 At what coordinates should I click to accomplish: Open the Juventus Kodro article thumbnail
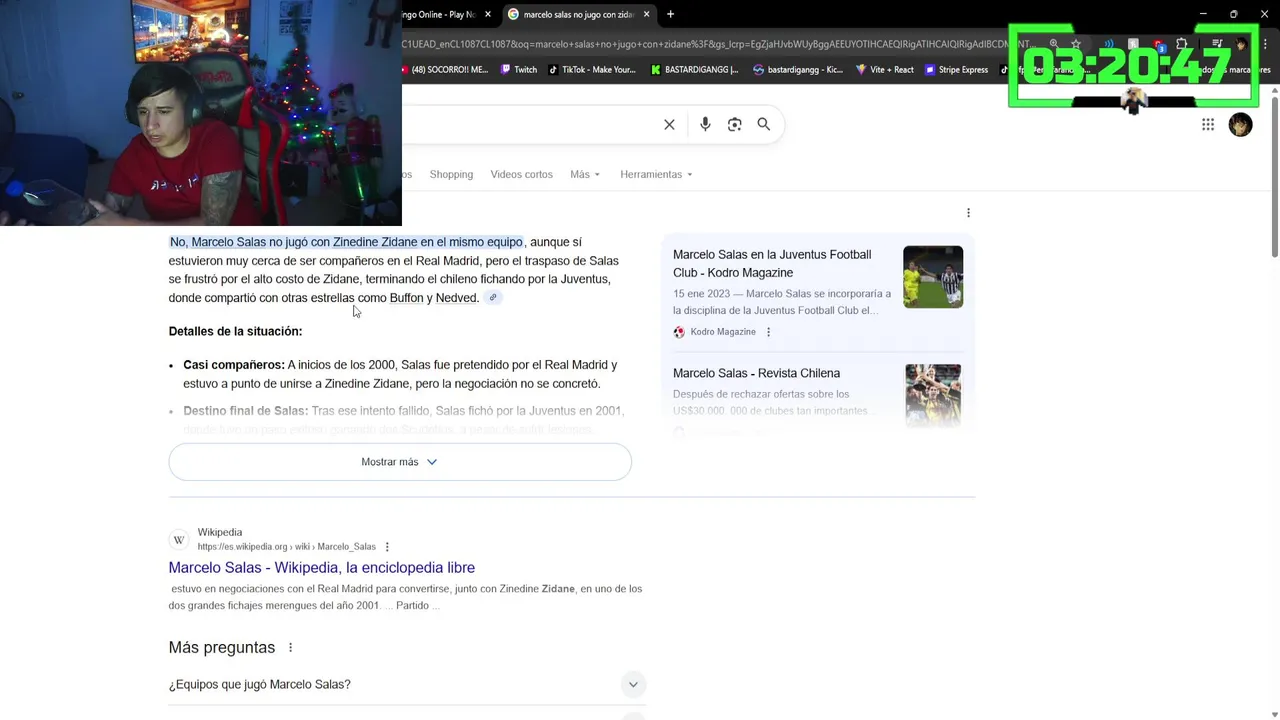coord(933,277)
